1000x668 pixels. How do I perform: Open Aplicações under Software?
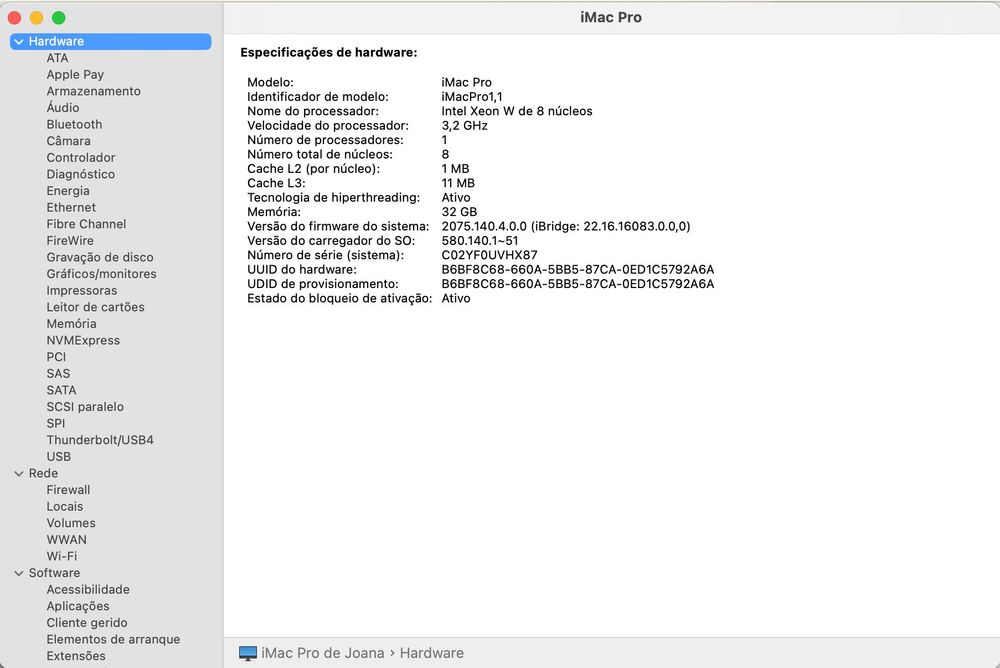coord(78,606)
